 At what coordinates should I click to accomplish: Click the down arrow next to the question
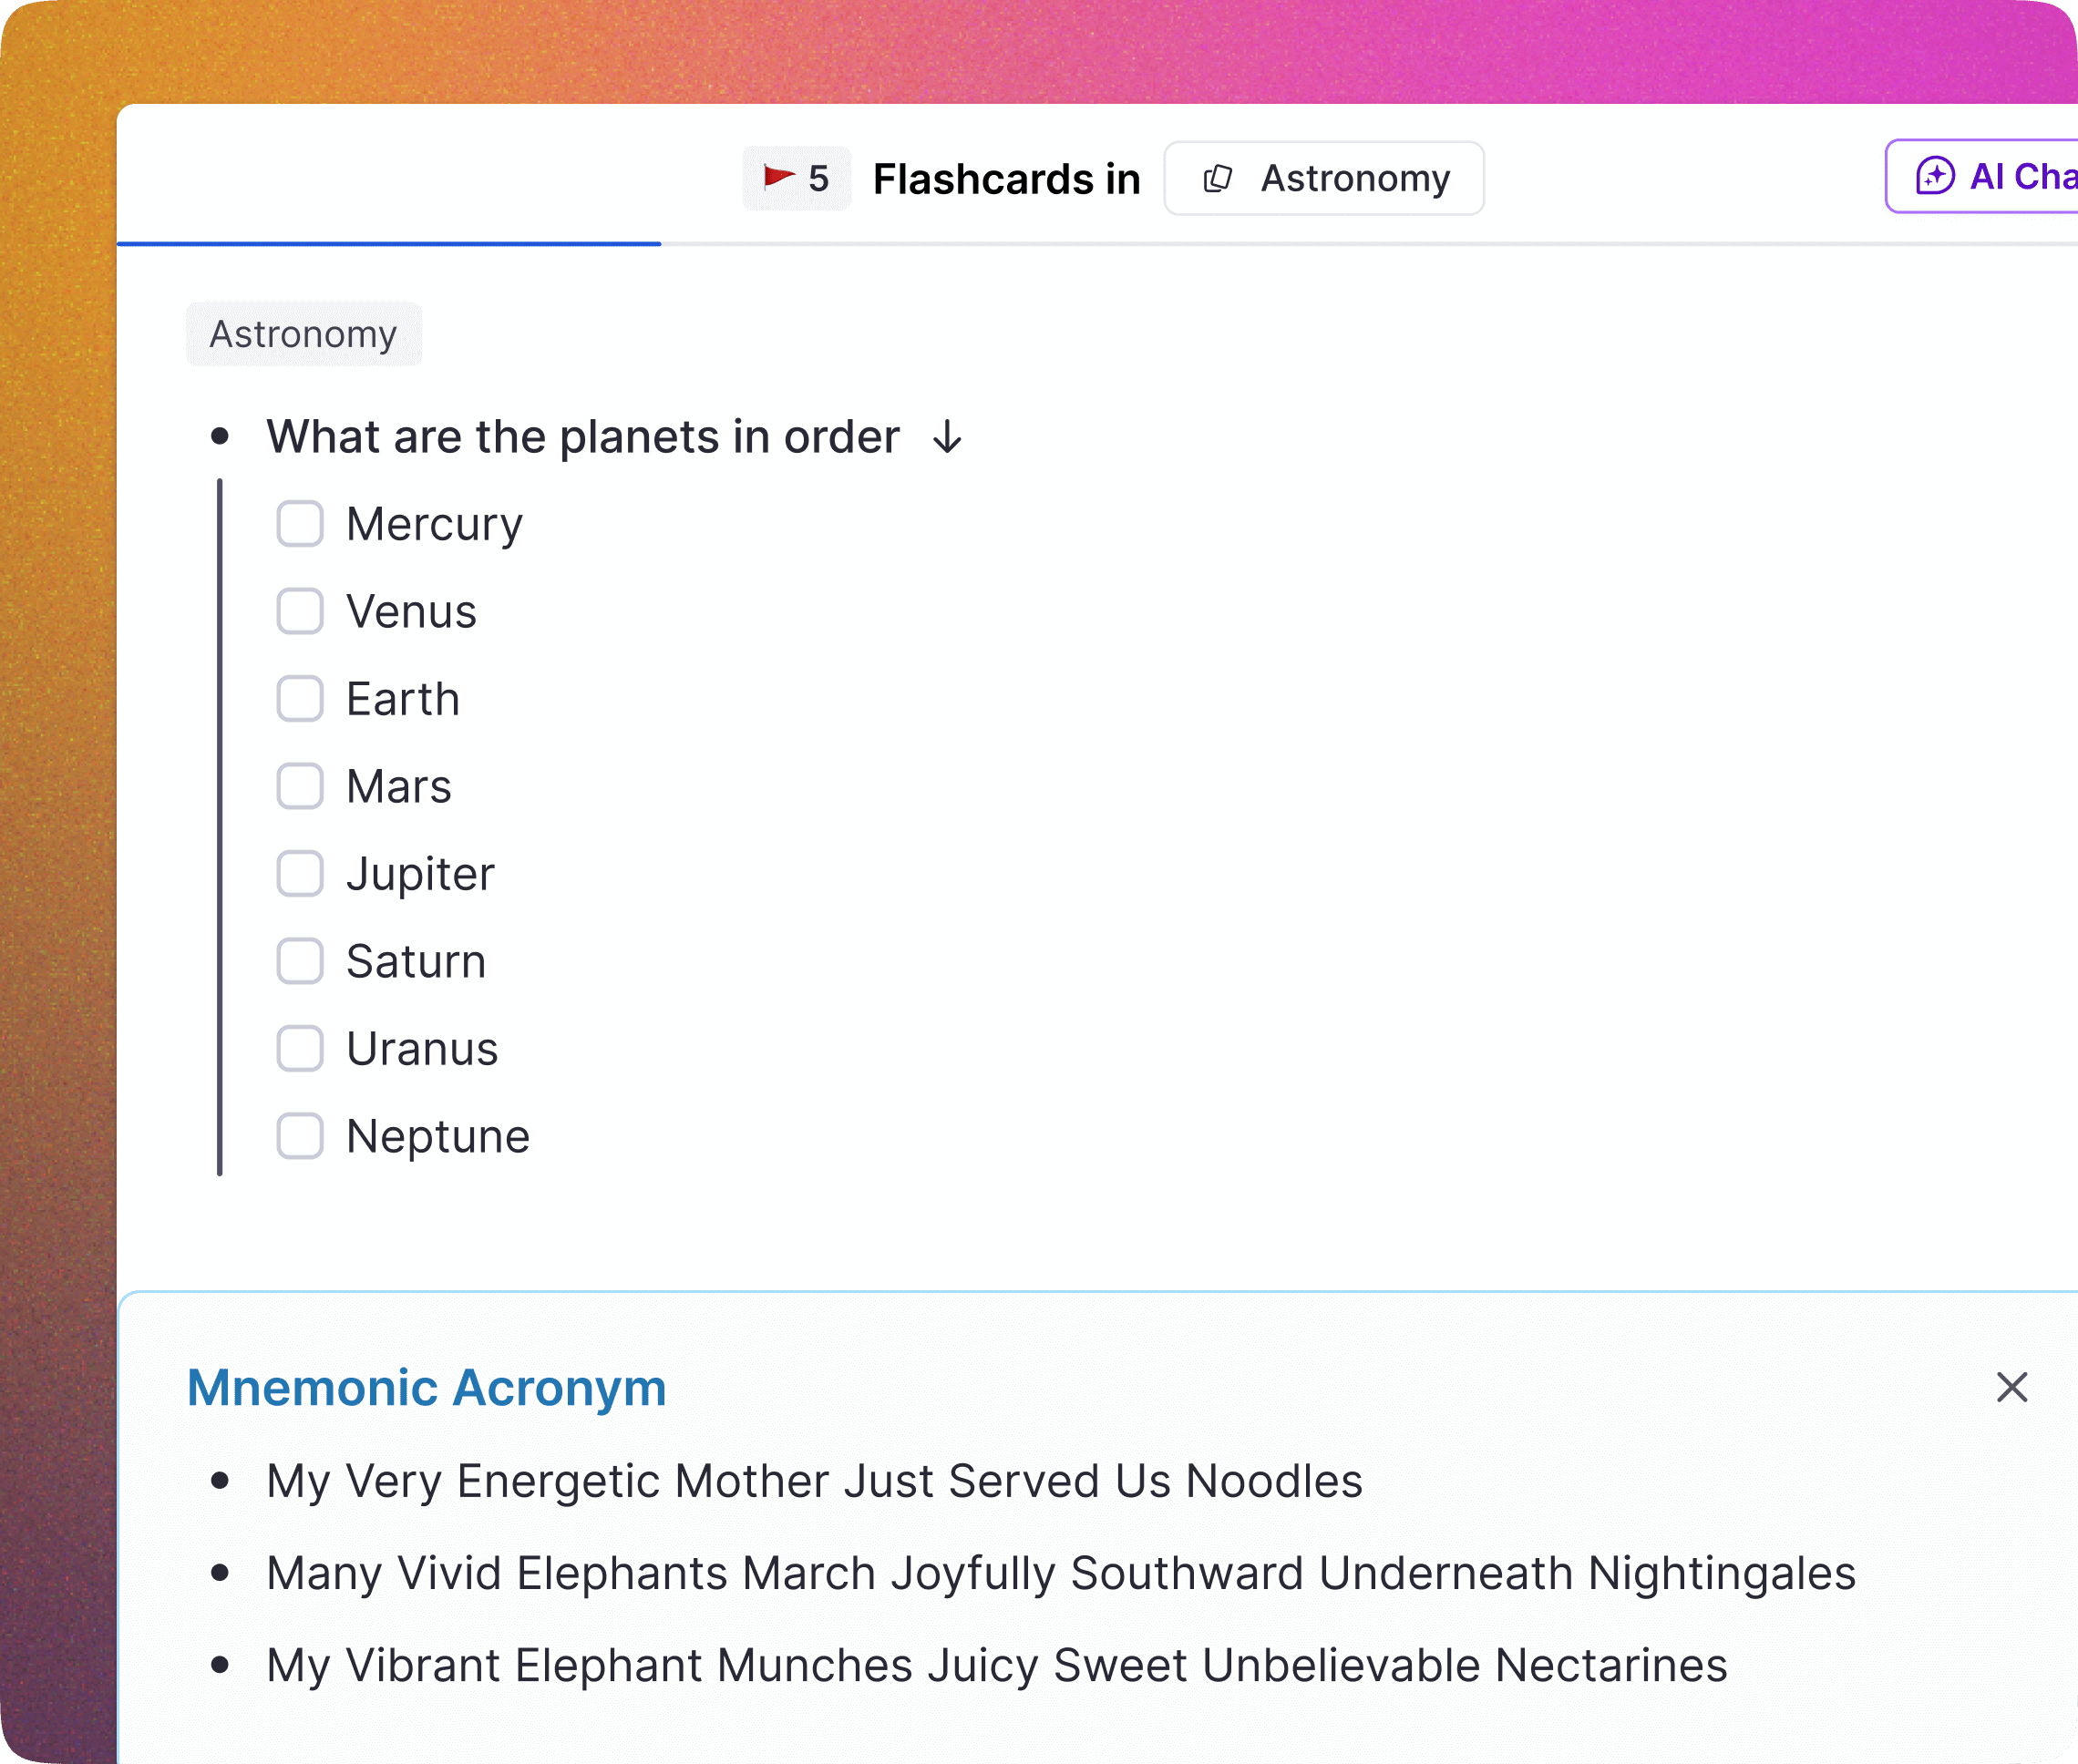[946, 437]
